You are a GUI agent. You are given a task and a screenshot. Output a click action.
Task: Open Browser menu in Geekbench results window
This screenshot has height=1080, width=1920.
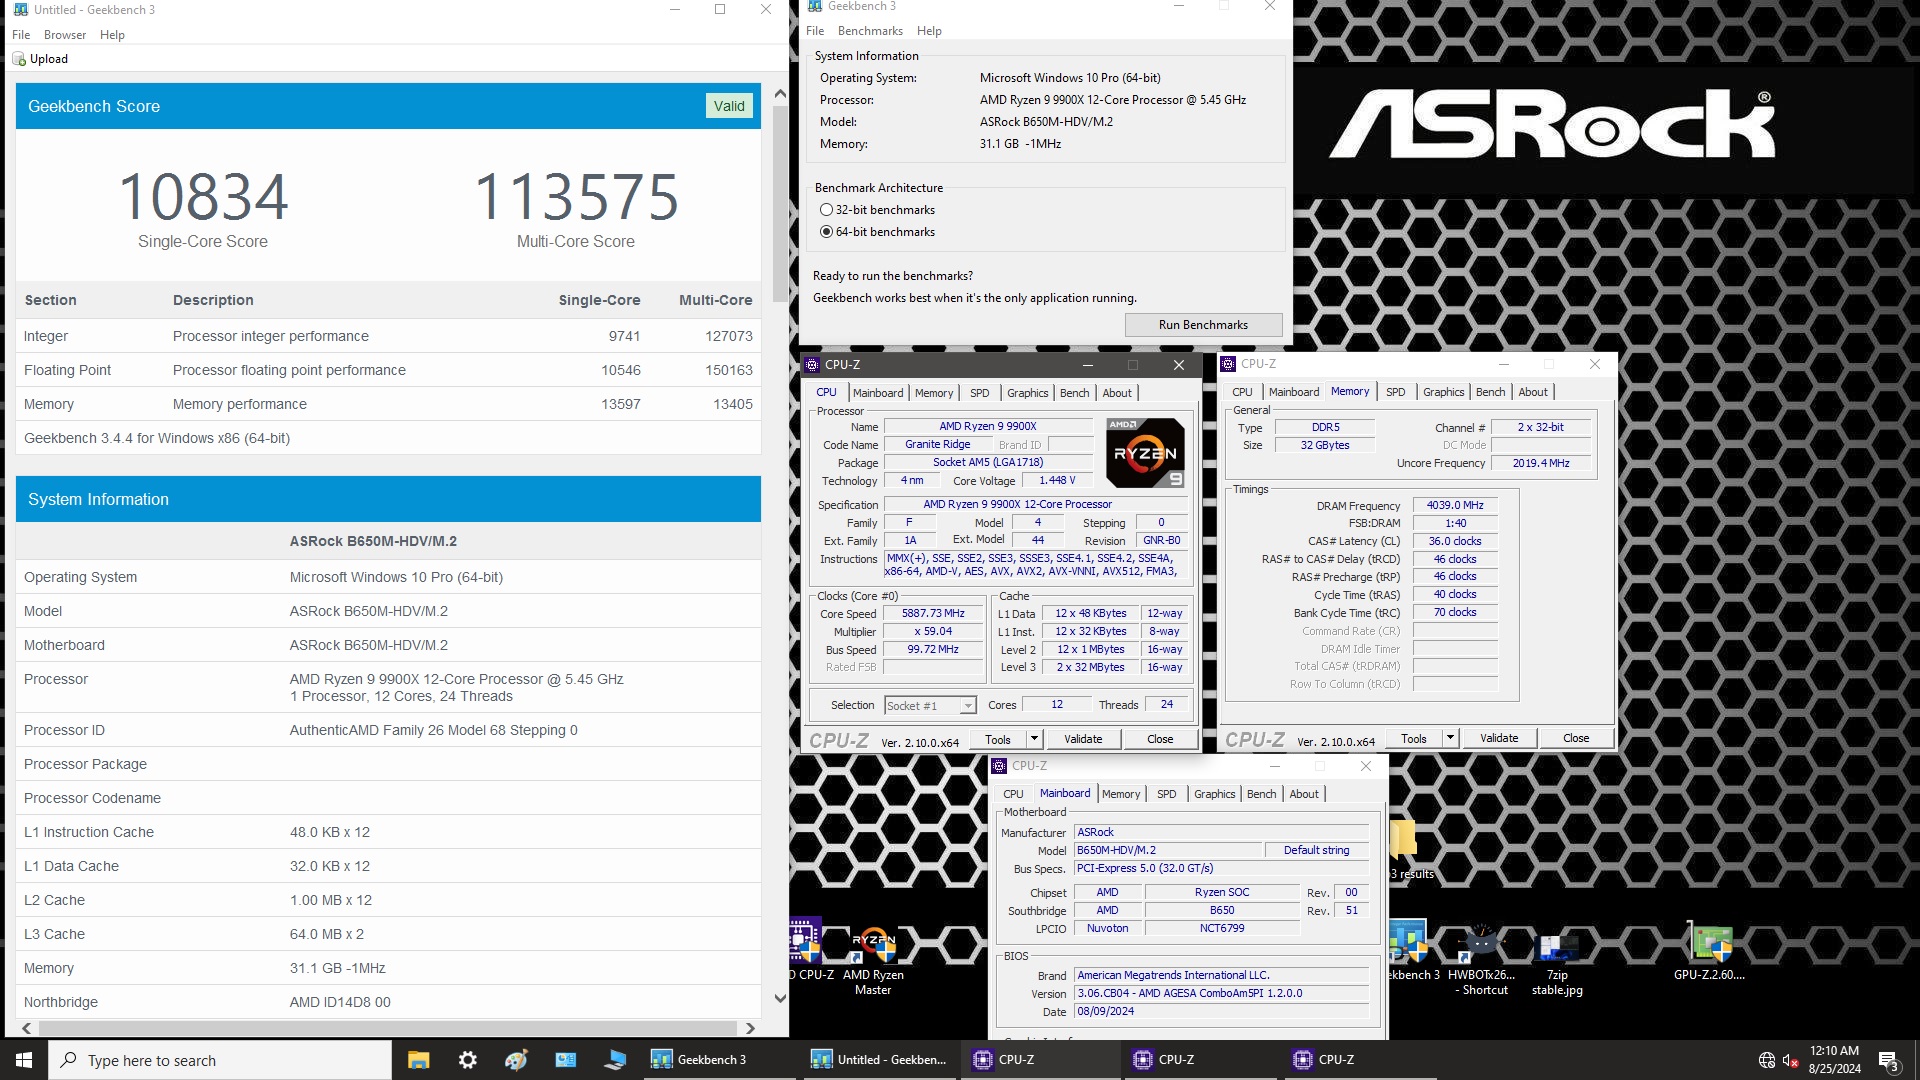tap(65, 35)
